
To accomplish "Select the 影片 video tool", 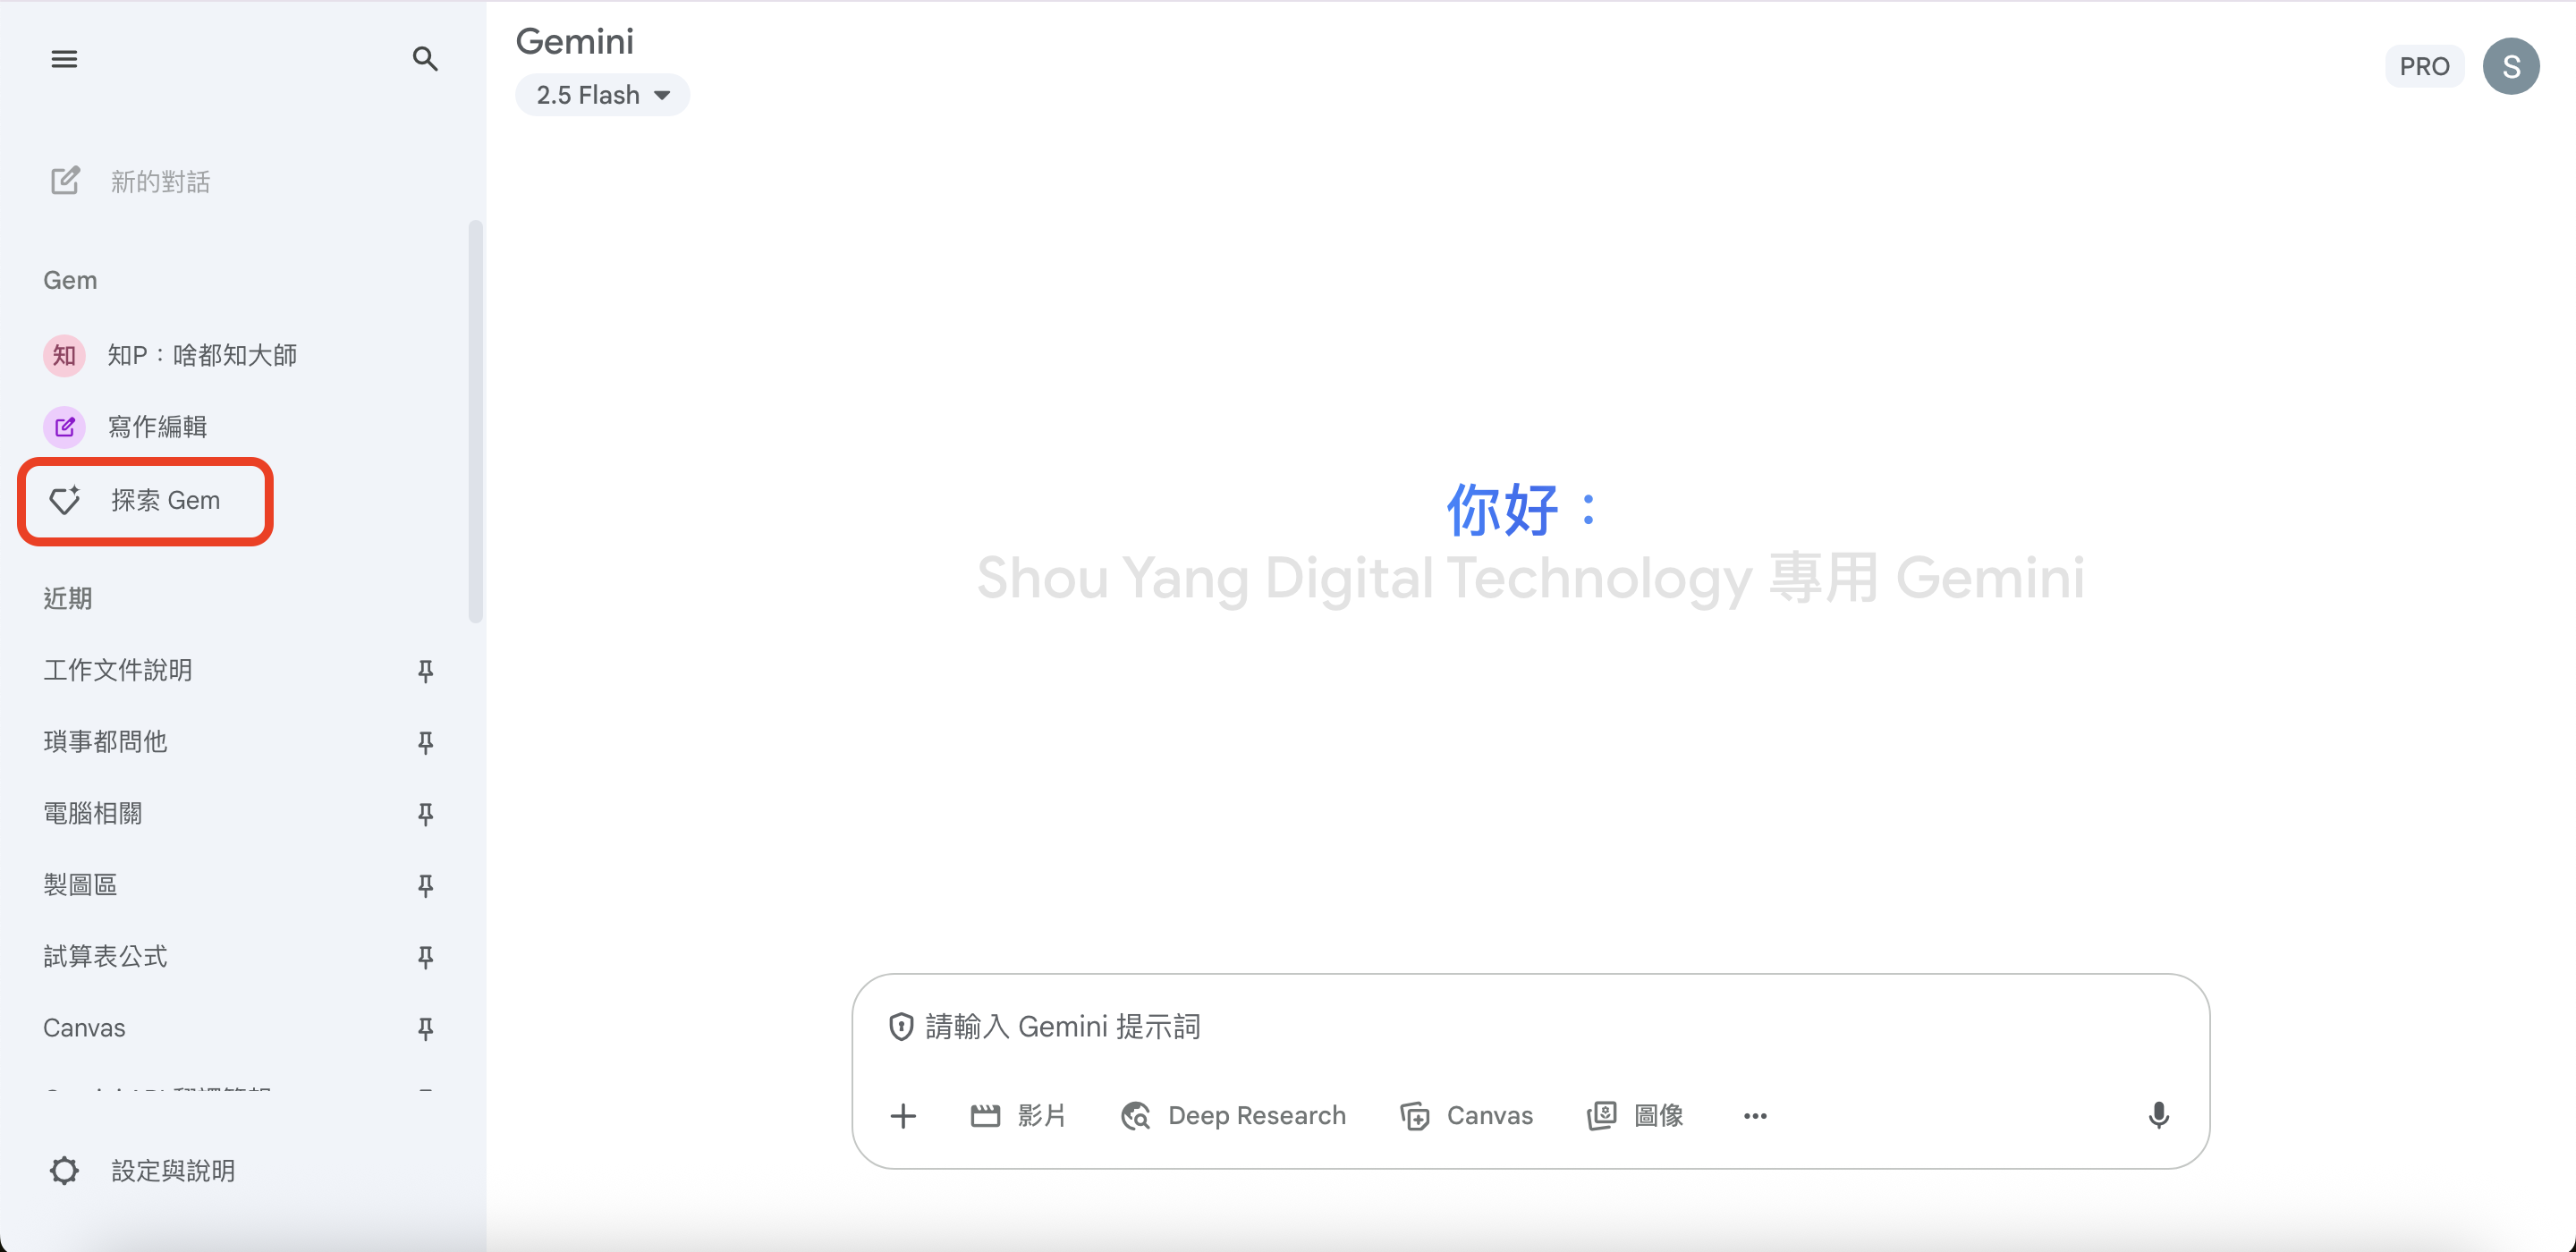I will [x=1018, y=1115].
